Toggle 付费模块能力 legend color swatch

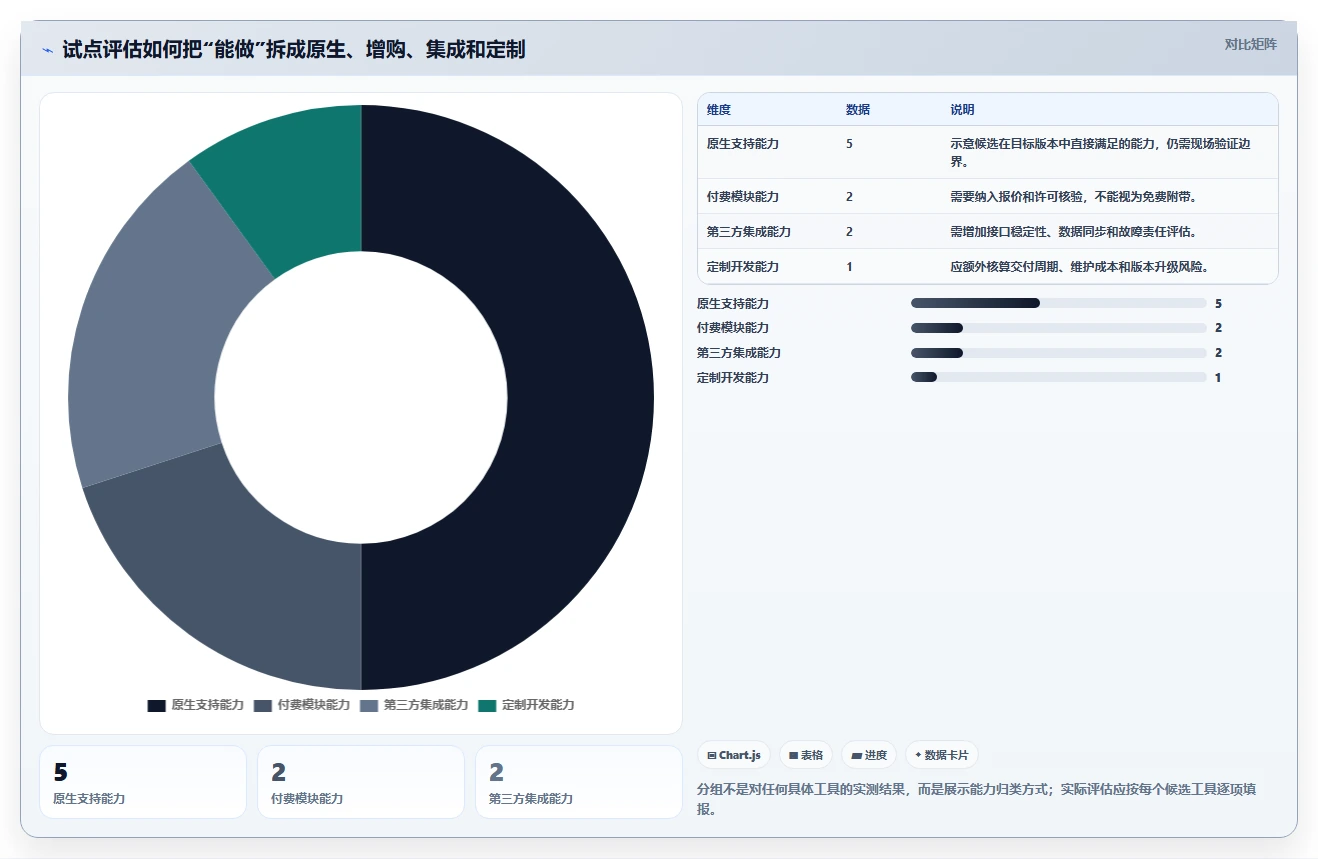(262, 705)
